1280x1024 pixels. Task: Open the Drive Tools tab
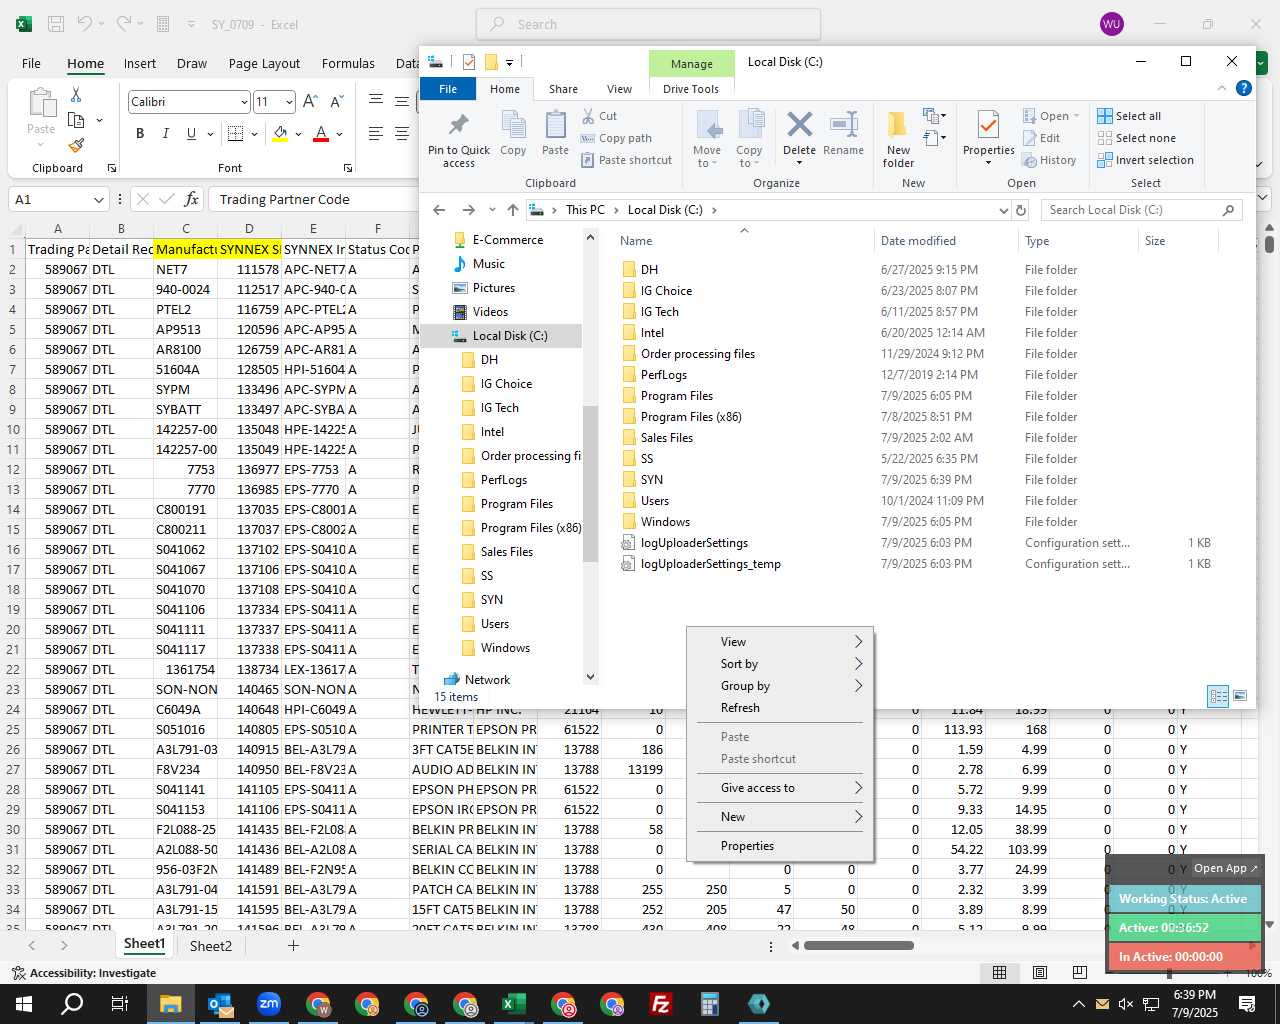(x=691, y=89)
